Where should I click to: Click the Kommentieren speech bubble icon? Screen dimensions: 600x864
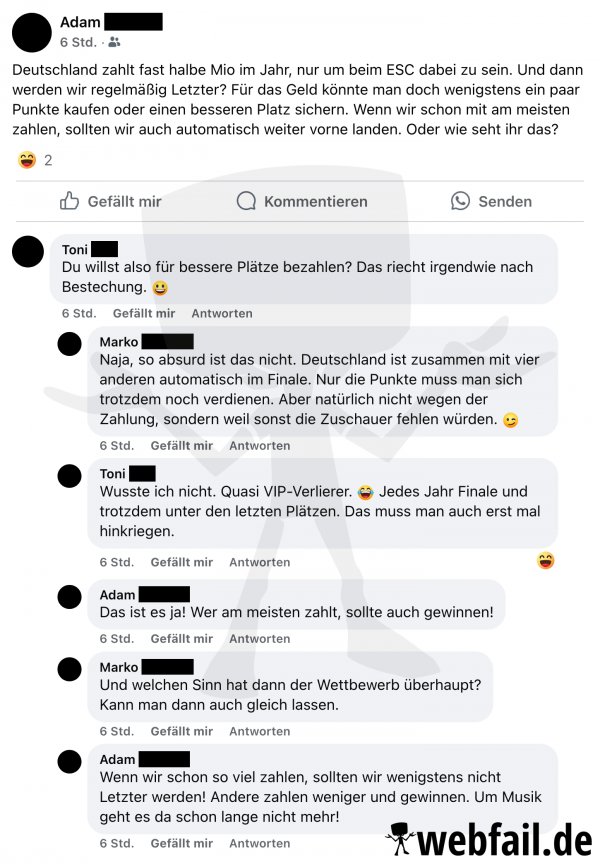[246, 201]
